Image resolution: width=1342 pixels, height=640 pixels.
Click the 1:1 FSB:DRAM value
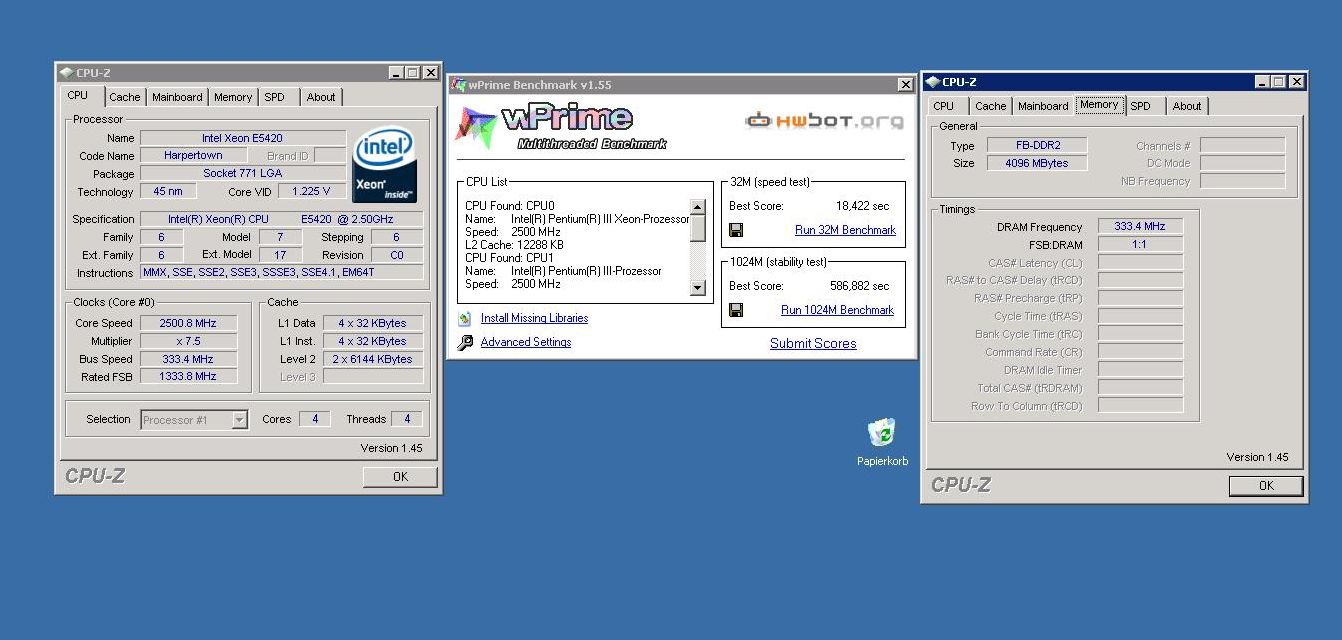tap(1140, 244)
